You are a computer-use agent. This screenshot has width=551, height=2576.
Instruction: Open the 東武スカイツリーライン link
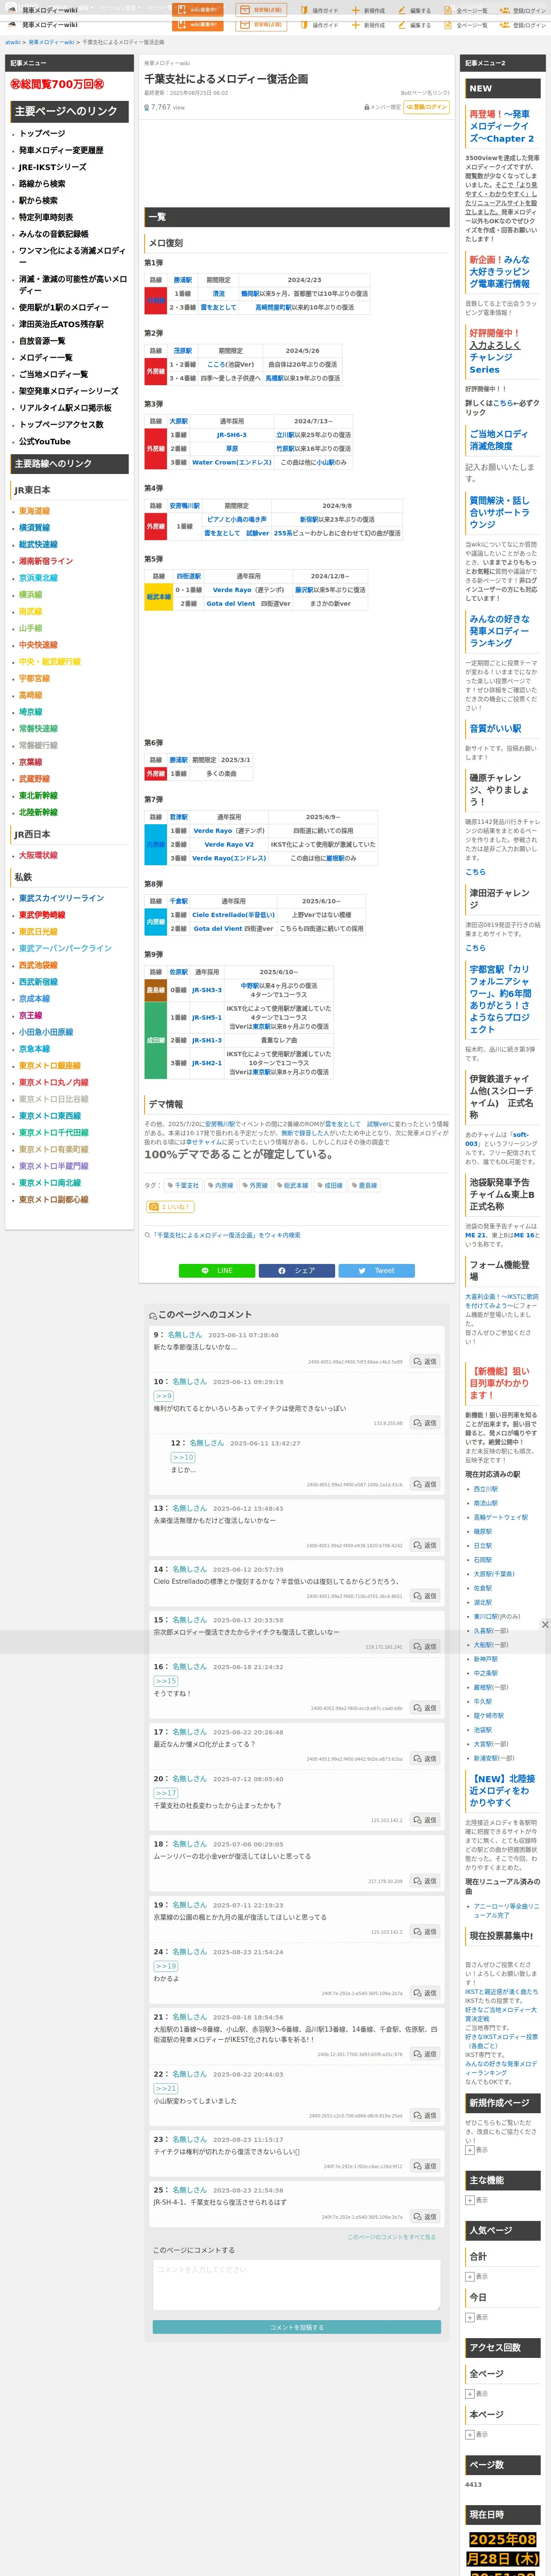click(61, 898)
